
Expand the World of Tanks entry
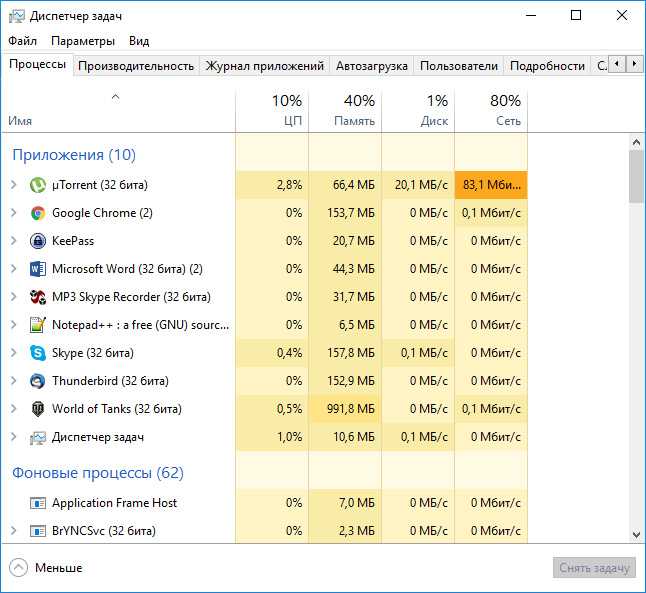coord(14,409)
